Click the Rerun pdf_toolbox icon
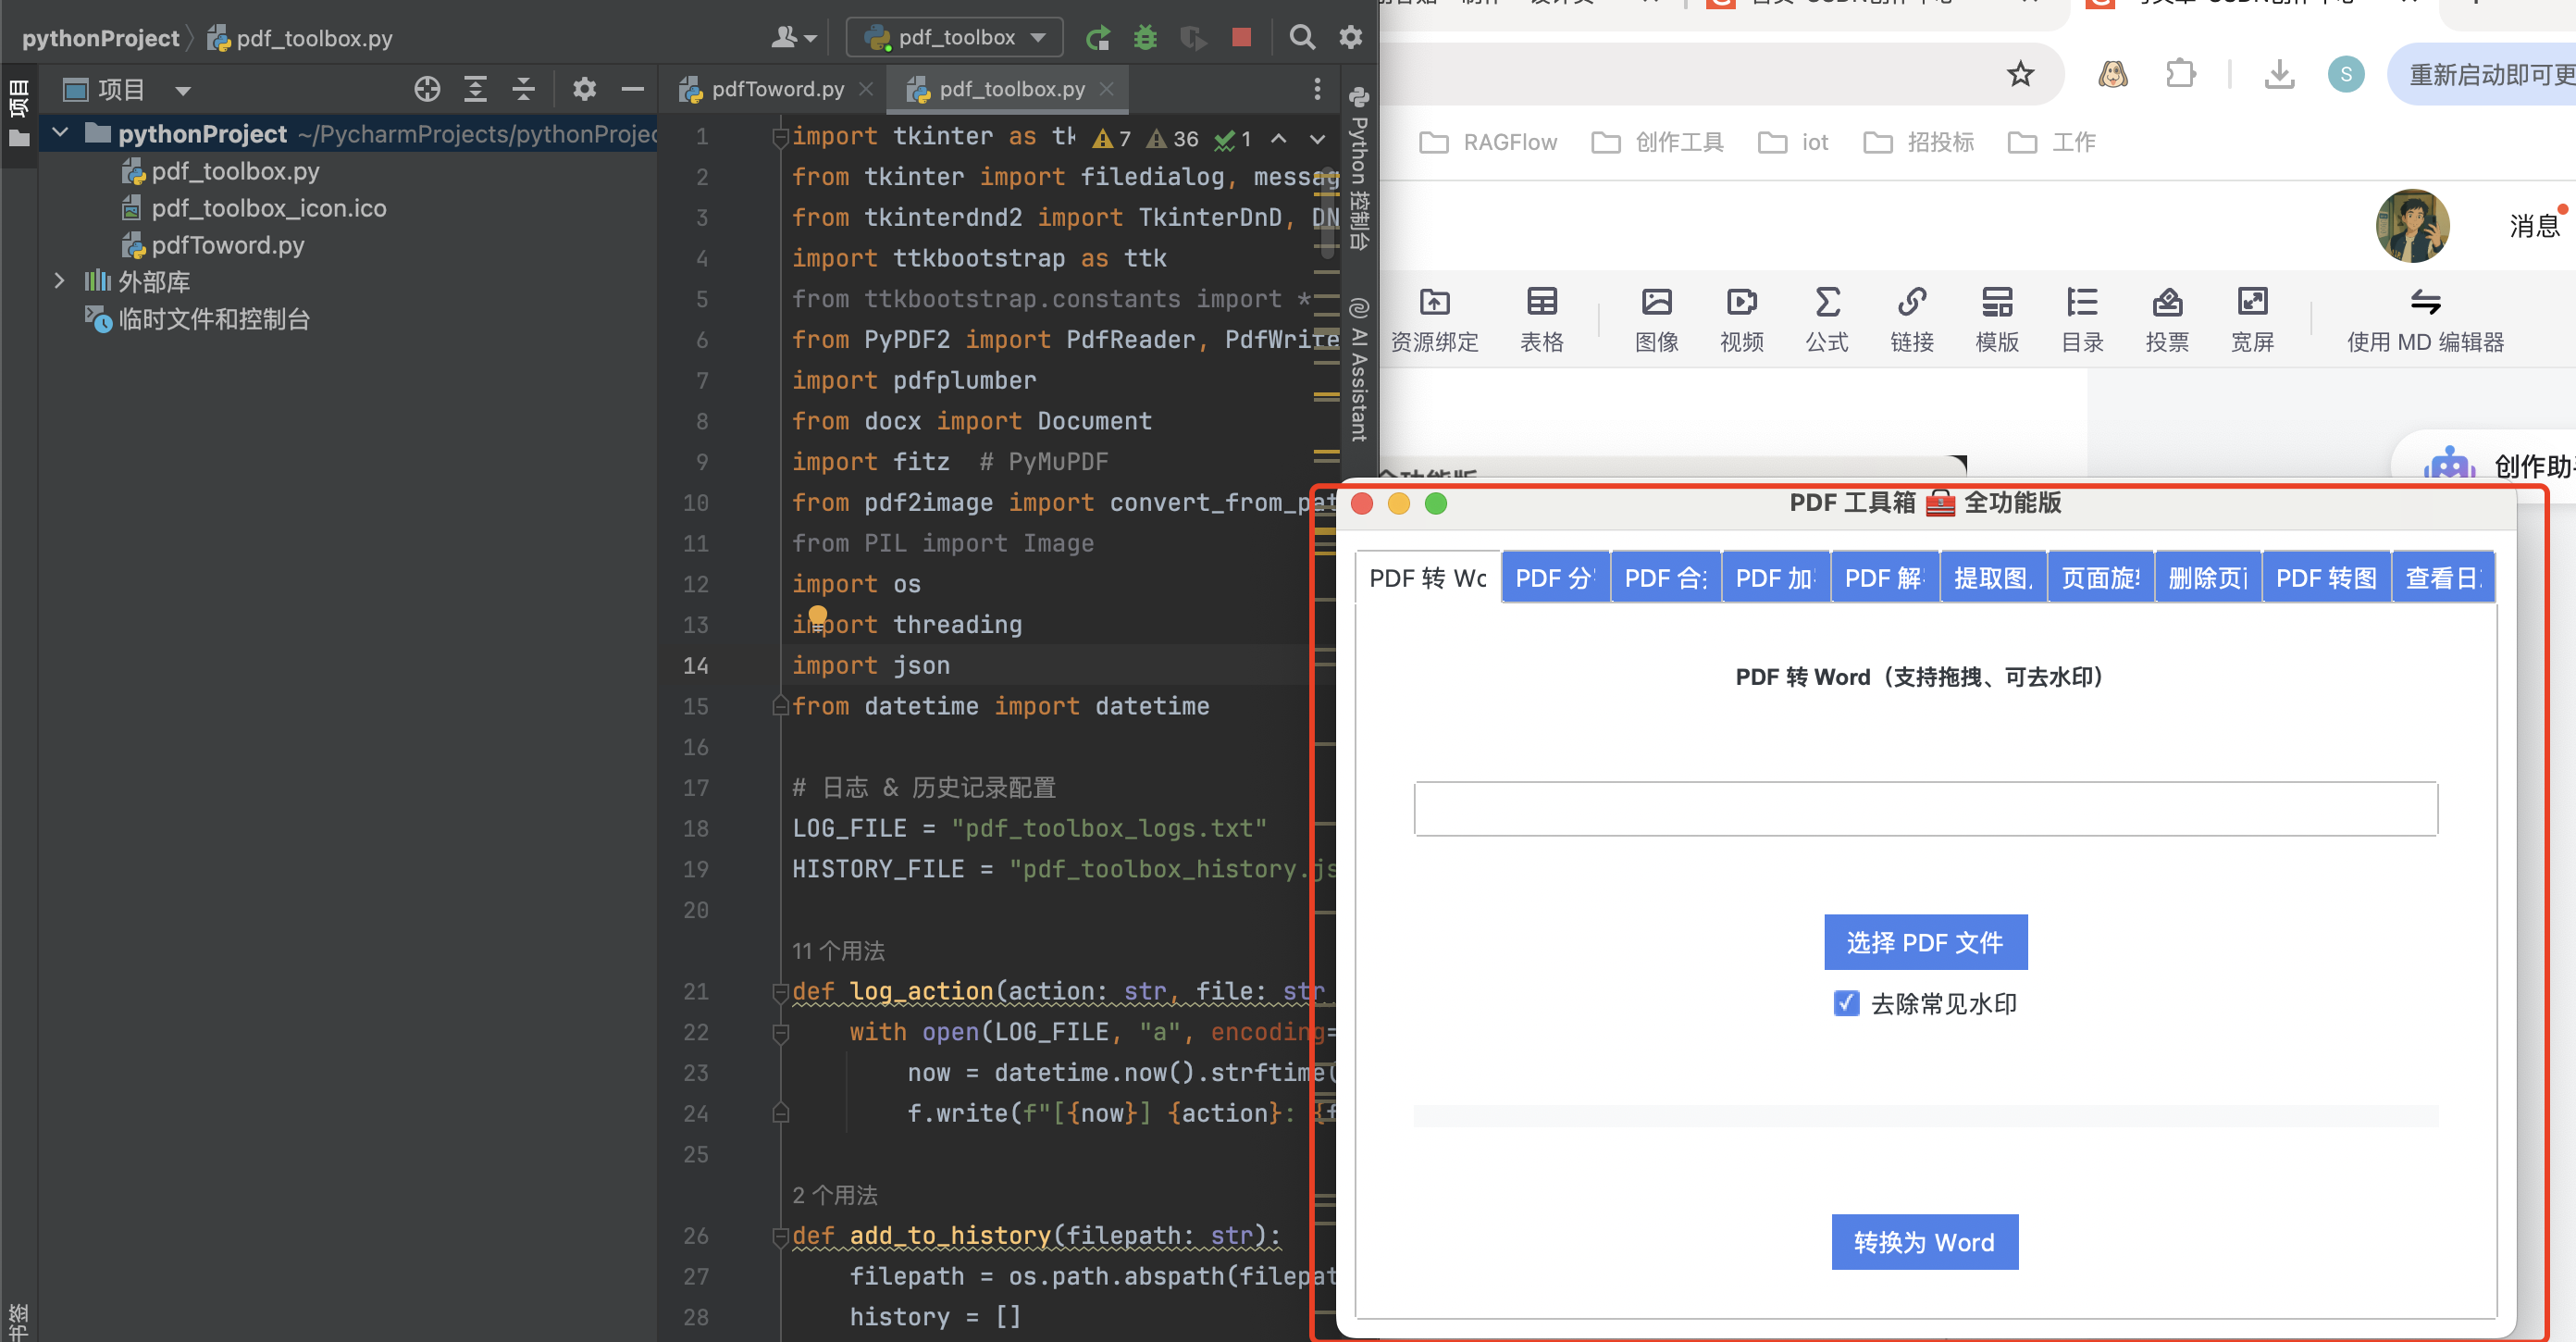This screenshot has height=1342, width=2576. tap(1098, 38)
